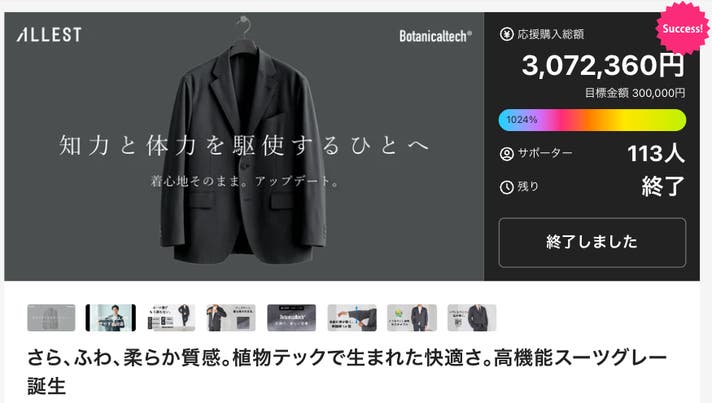Click the pink Success! badge

pos(682,28)
